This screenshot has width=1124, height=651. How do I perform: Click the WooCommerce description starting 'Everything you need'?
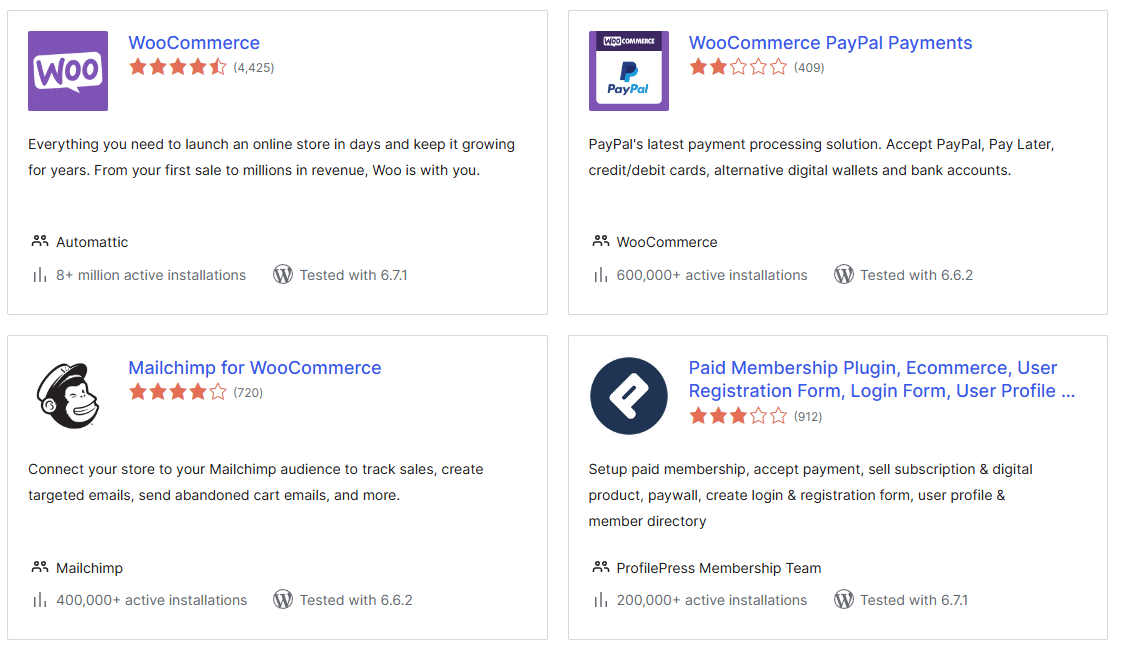pyautogui.click(x=272, y=157)
